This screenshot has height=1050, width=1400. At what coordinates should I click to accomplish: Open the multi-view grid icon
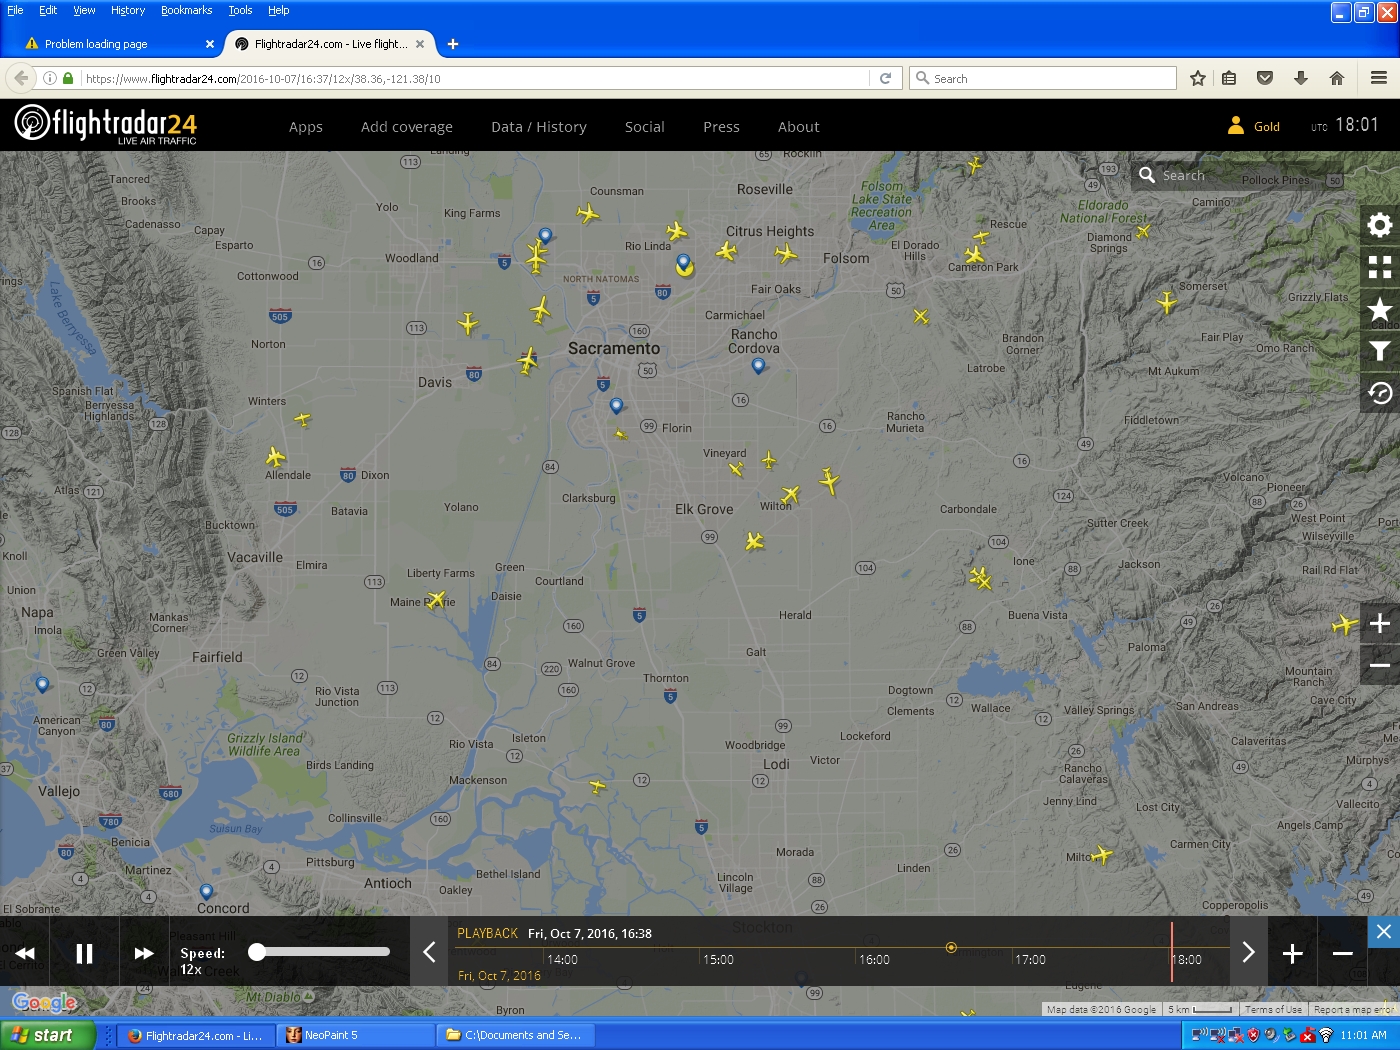(1380, 267)
